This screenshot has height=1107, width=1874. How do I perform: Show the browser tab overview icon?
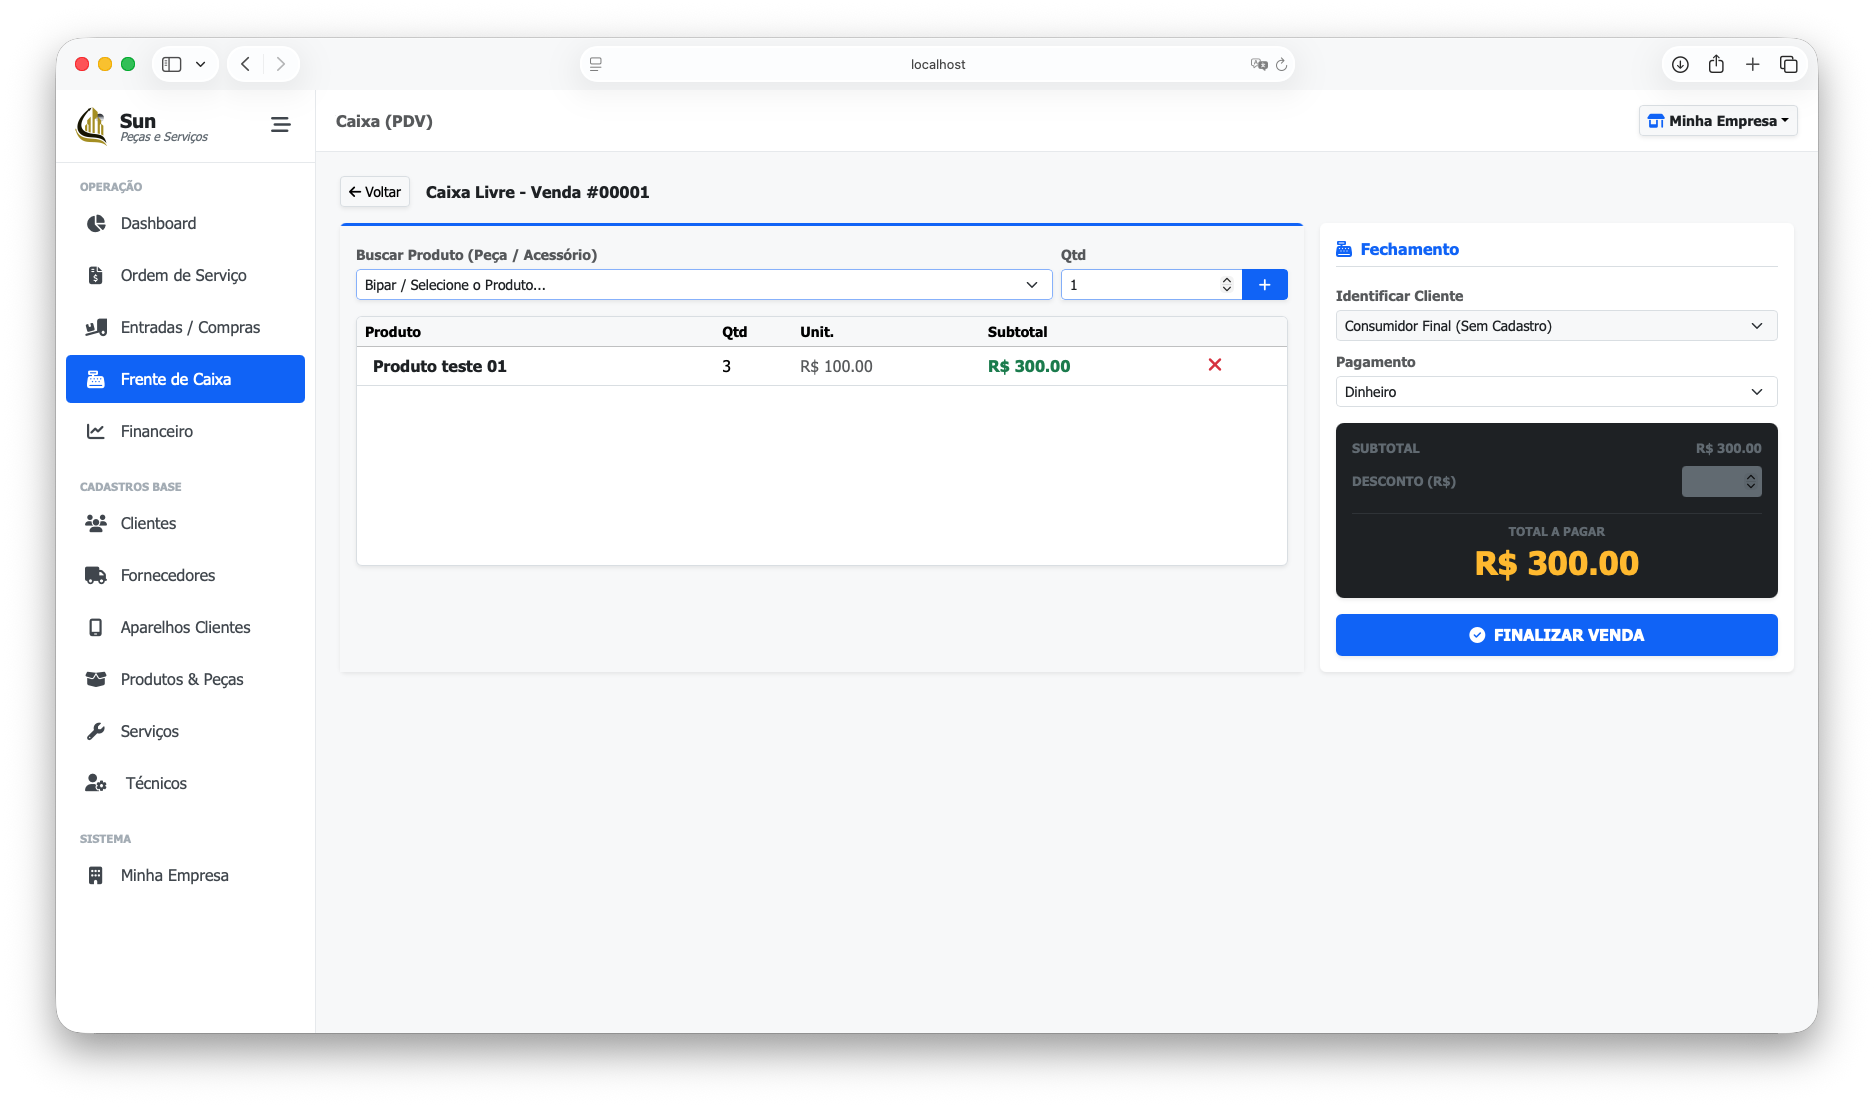click(1788, 64)
